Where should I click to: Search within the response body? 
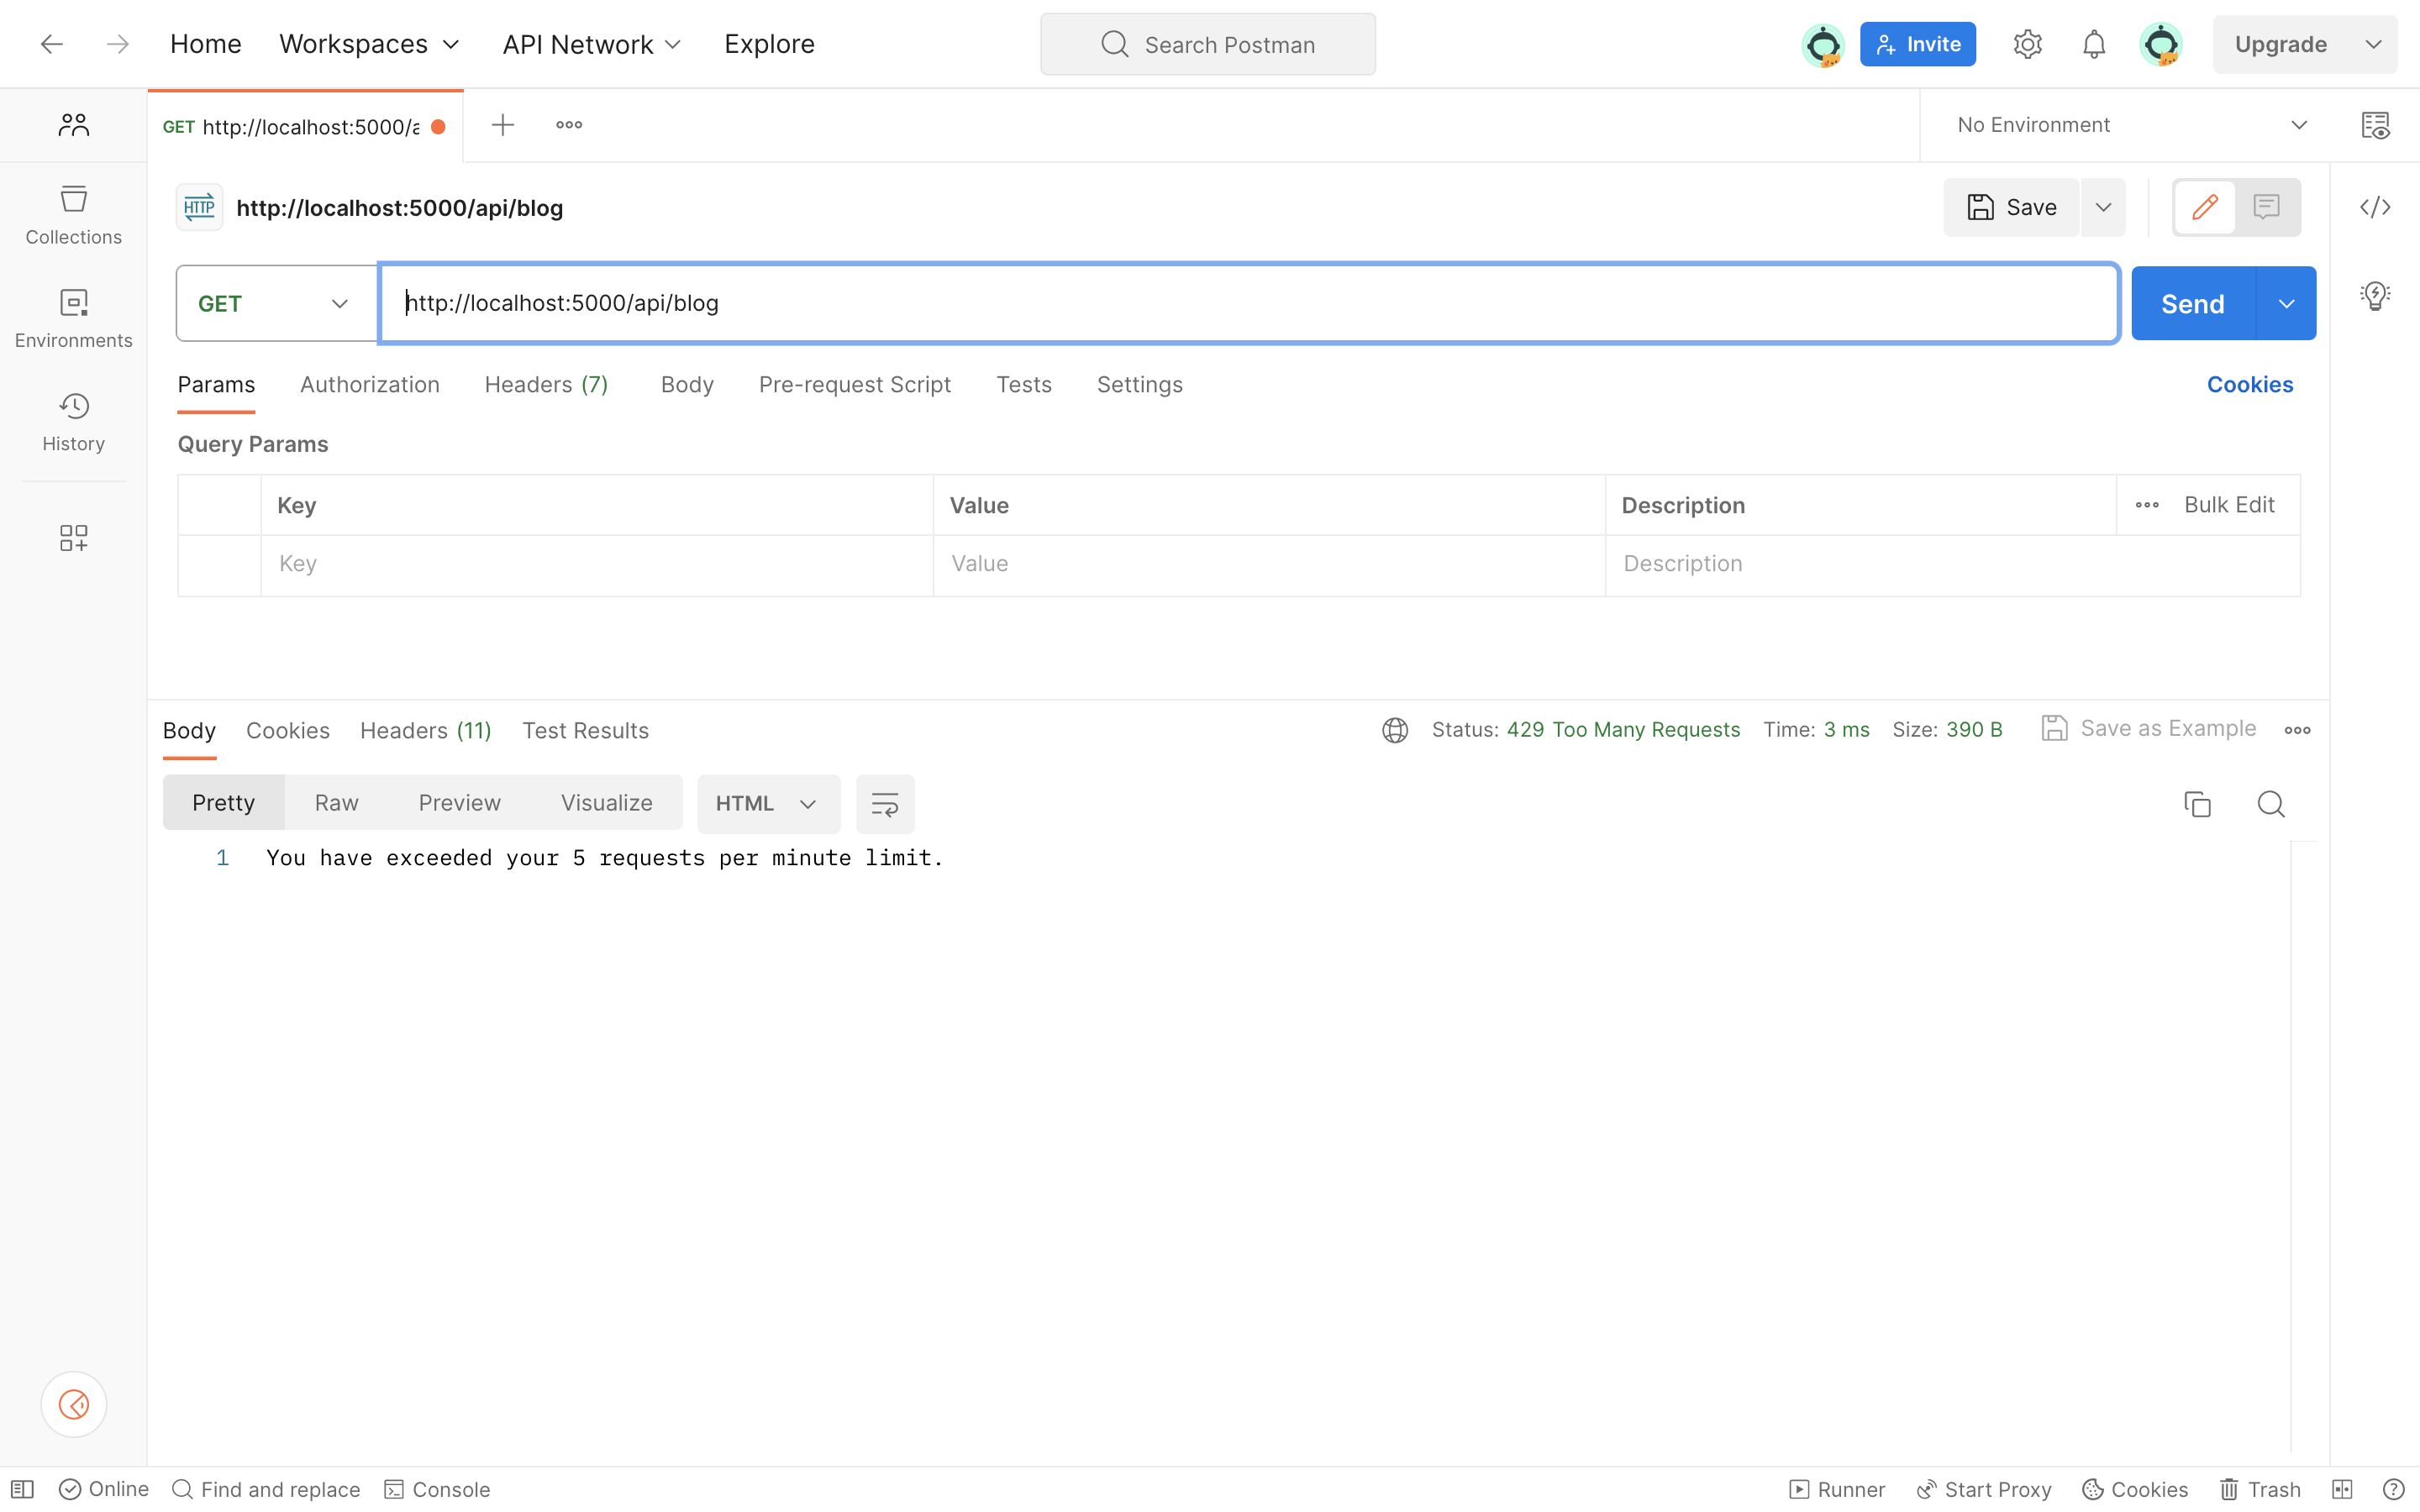point(2271,804)
